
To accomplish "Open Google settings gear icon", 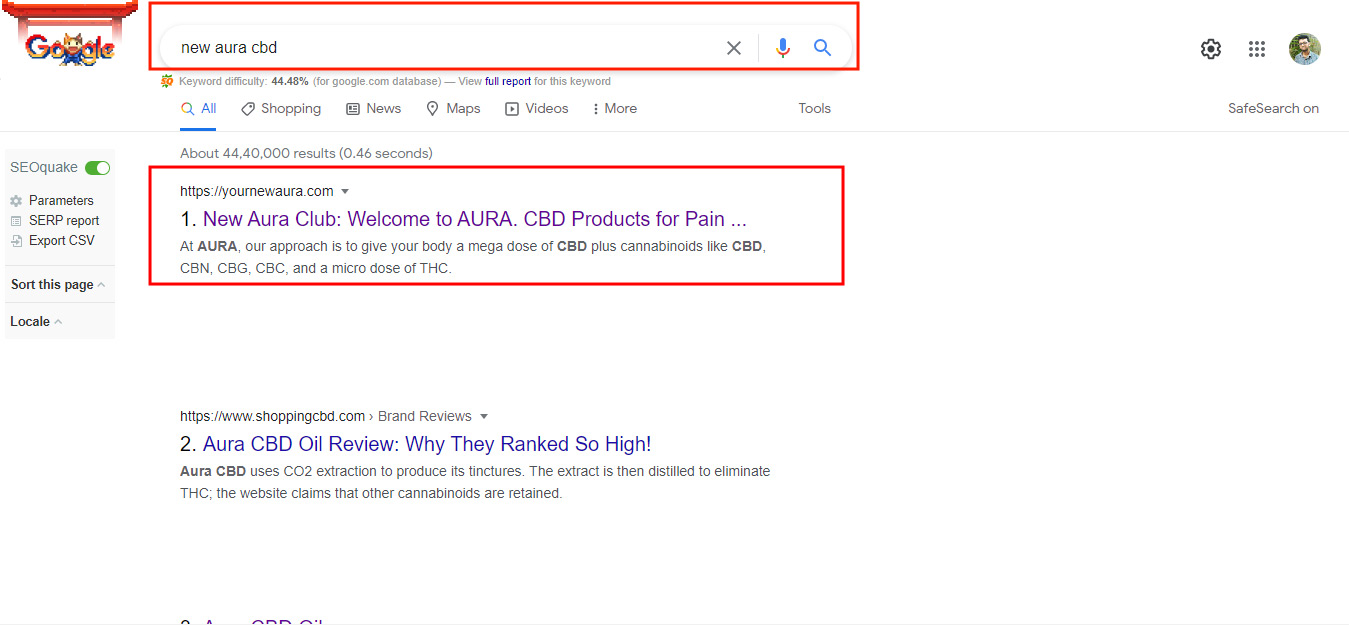I will (1211, 49).
